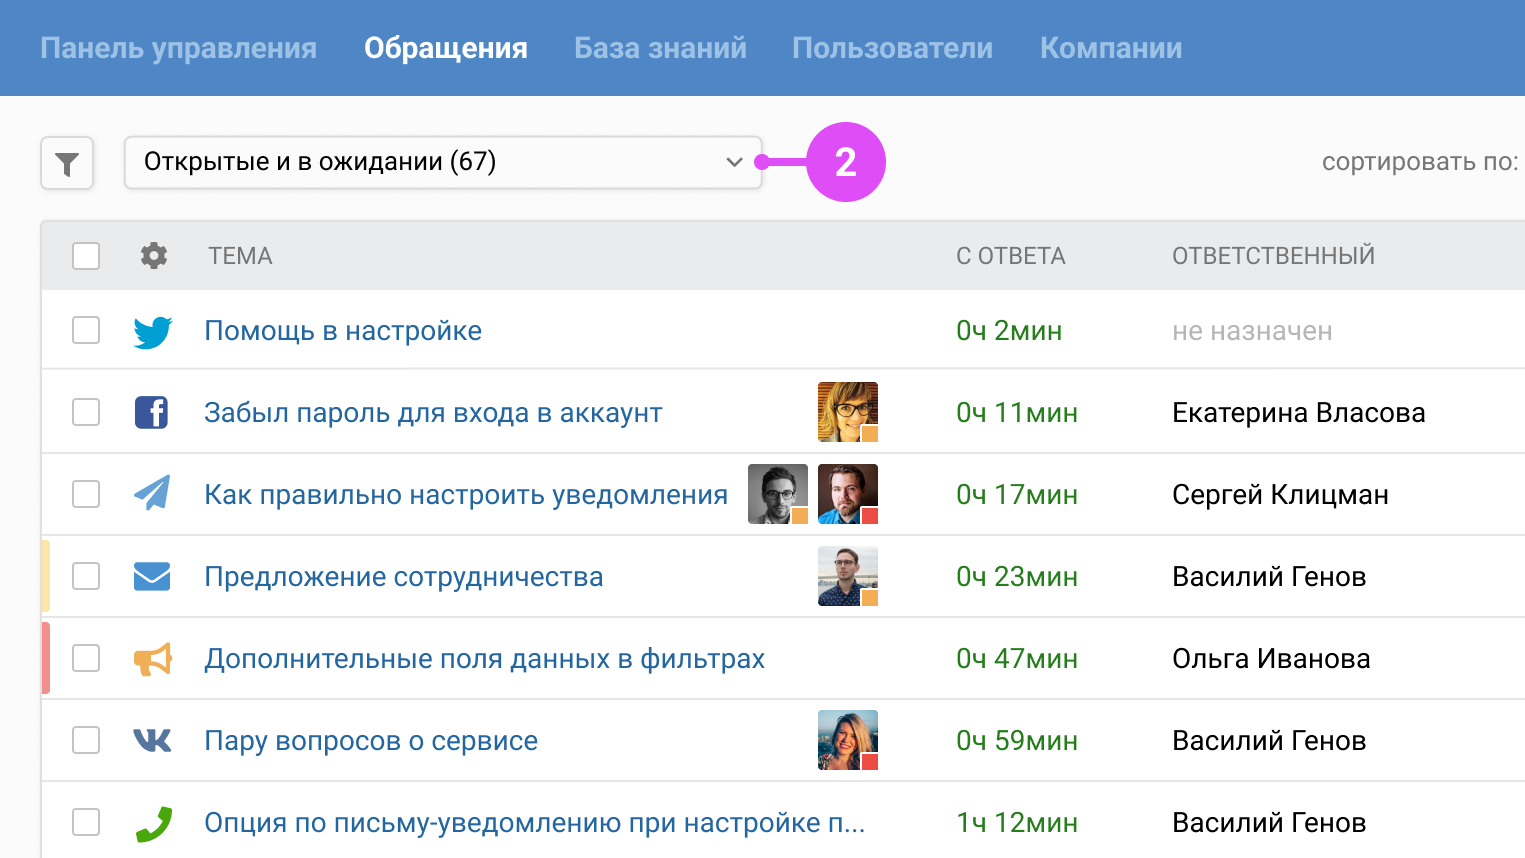Toggle the select-all checkbox in header

[x=86, y=255]
